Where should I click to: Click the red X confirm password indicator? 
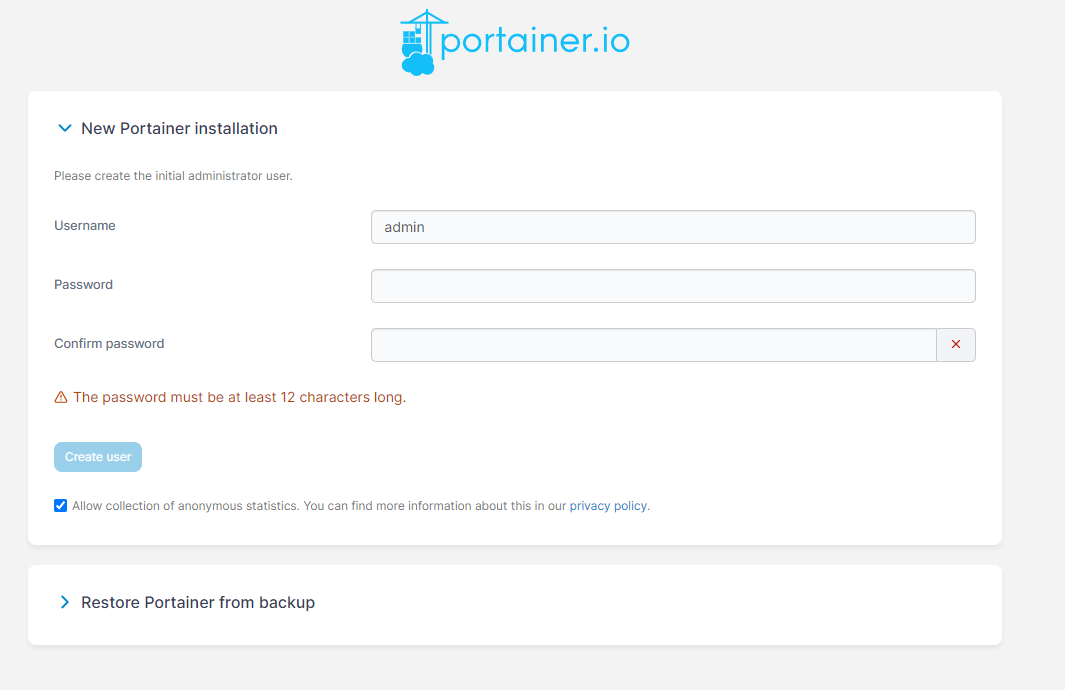[x=956, y=344]
